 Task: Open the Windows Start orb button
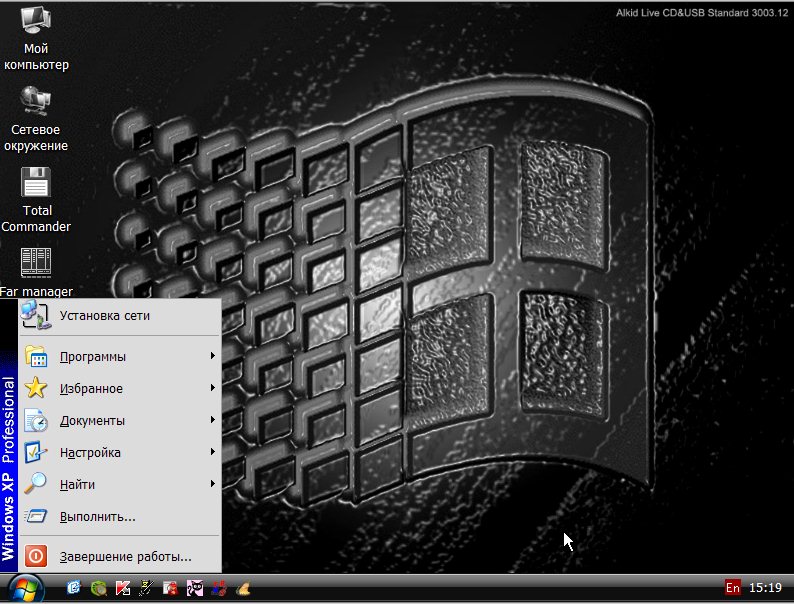tap(24, 589)
